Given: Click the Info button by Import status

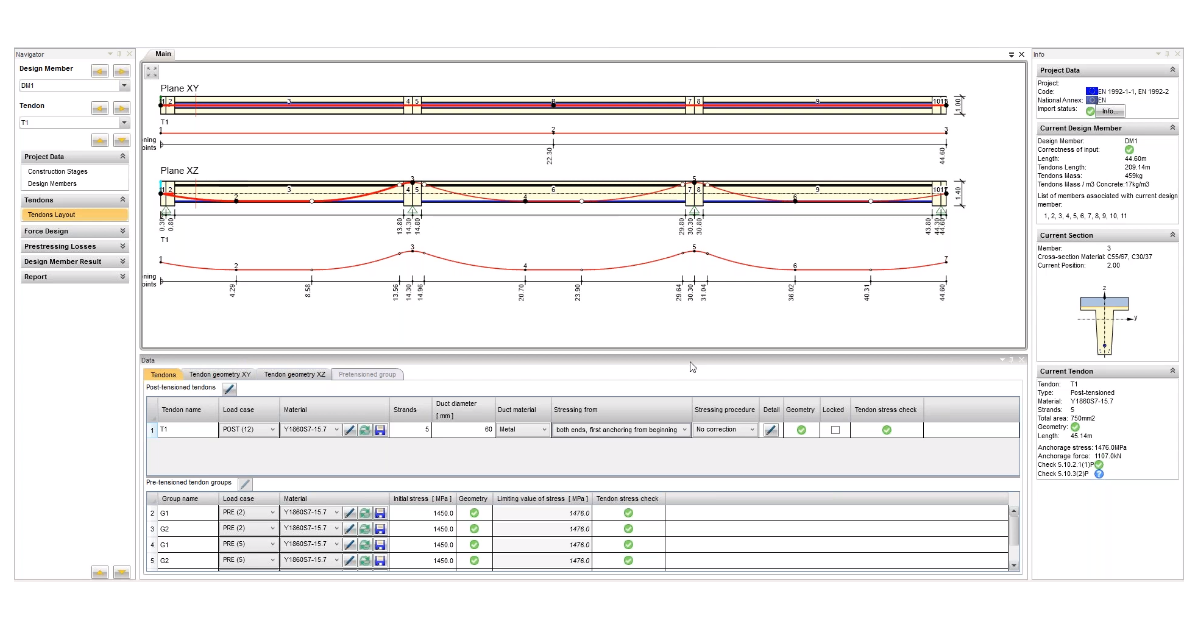Looking at the screenshot, I should point(1107,111).
